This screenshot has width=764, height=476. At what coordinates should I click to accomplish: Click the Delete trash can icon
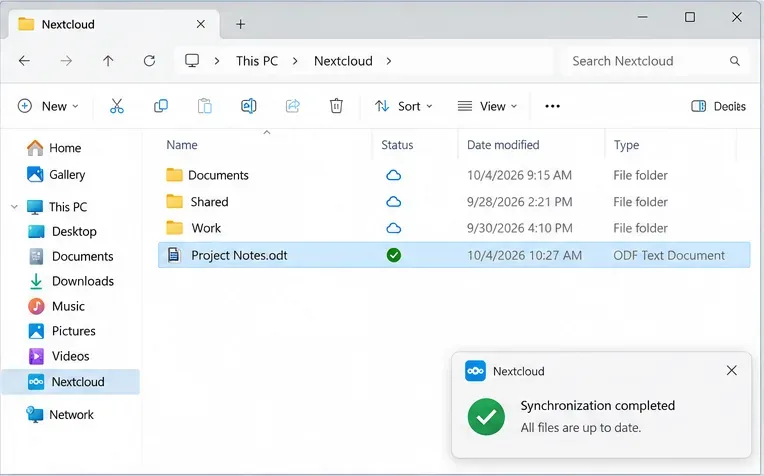[336, 106]
